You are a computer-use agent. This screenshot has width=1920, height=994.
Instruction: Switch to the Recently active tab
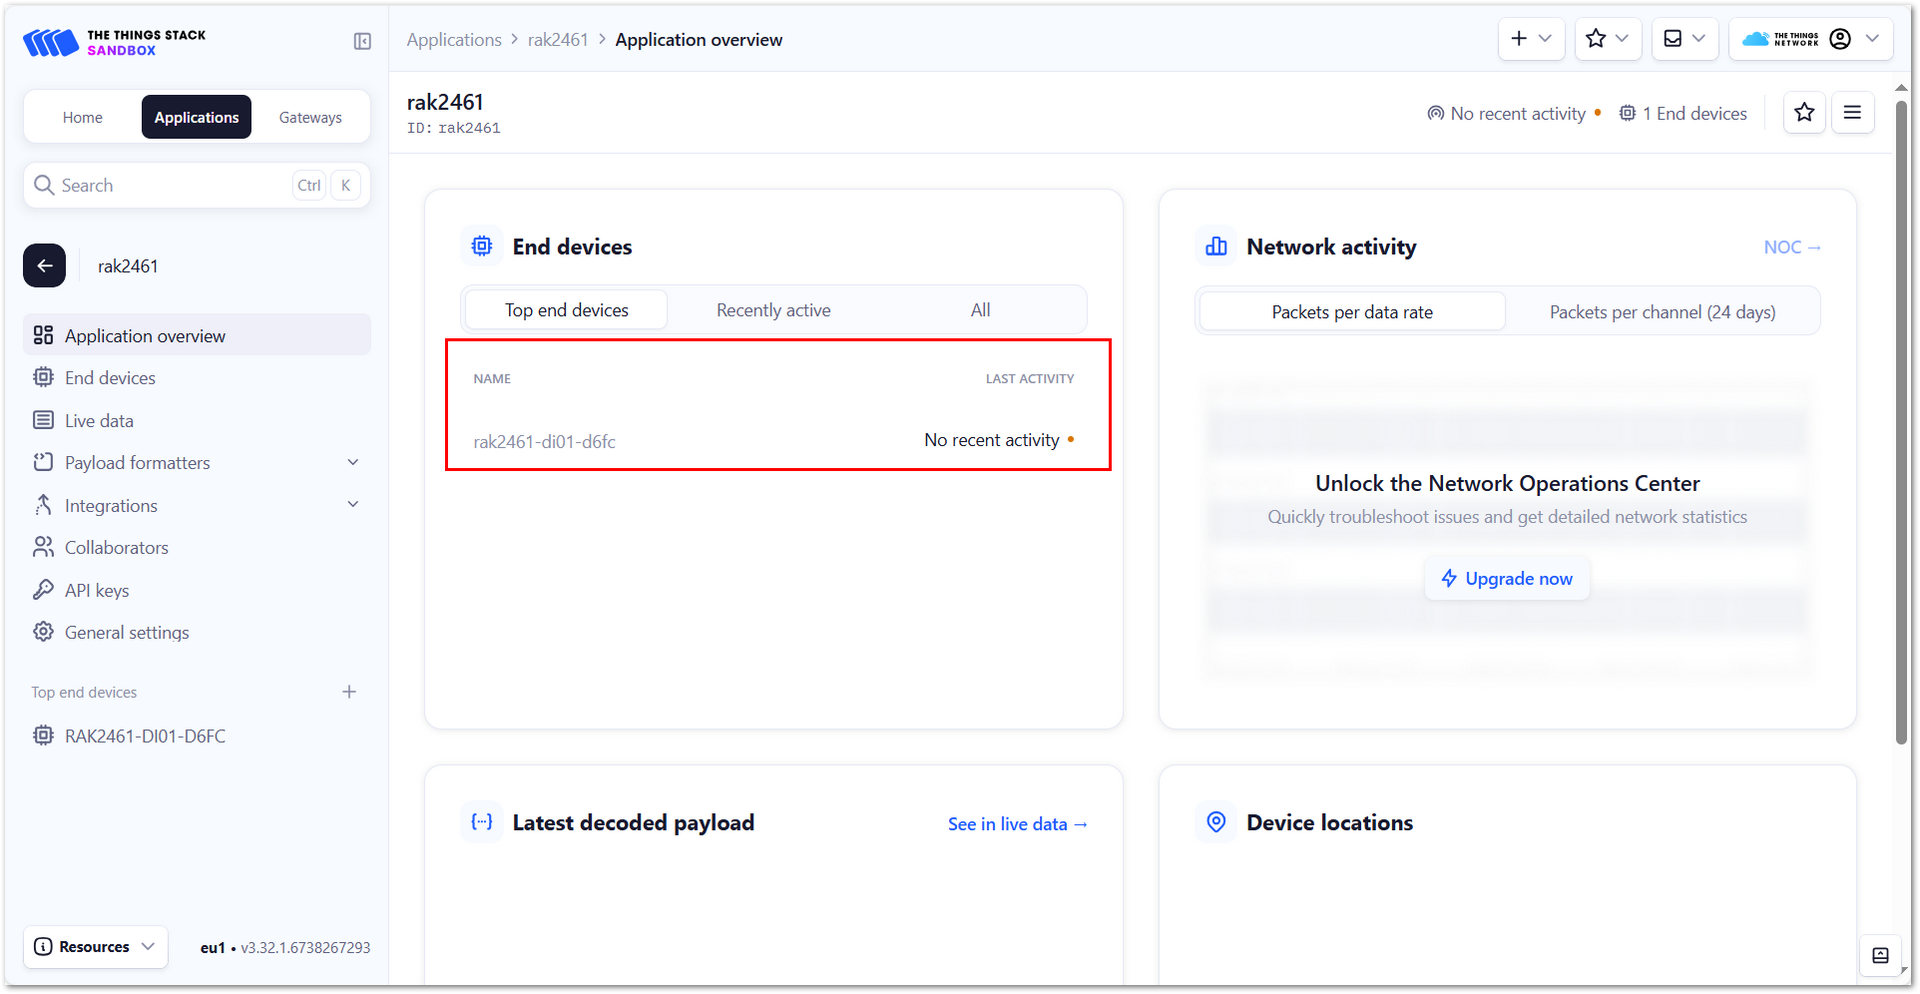pyautogui.click(x=773, y=310)
